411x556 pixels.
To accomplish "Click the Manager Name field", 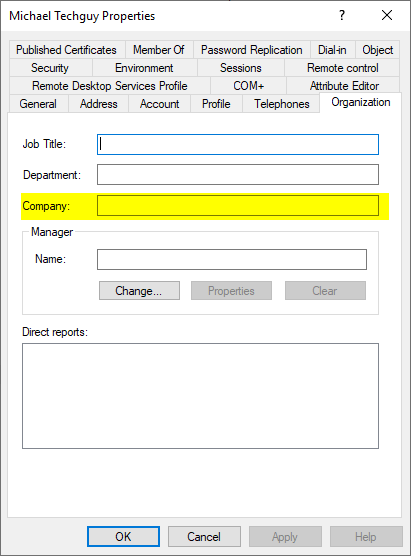I will (232, 260).
